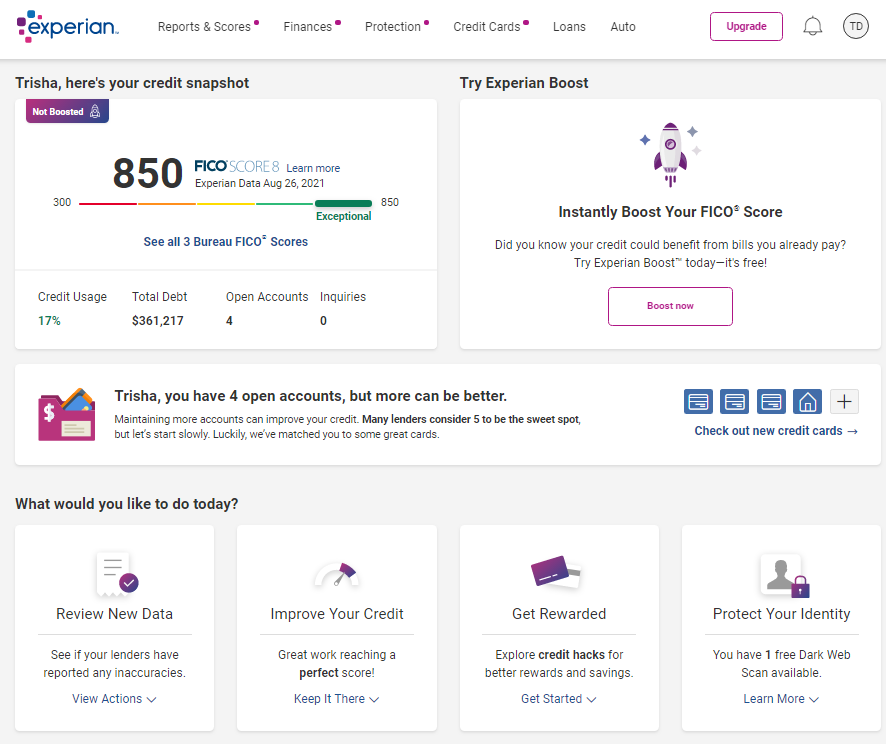Click the 4 open accounts headline
This screenshot has width=886, height=744.
[x=311, y=396]
